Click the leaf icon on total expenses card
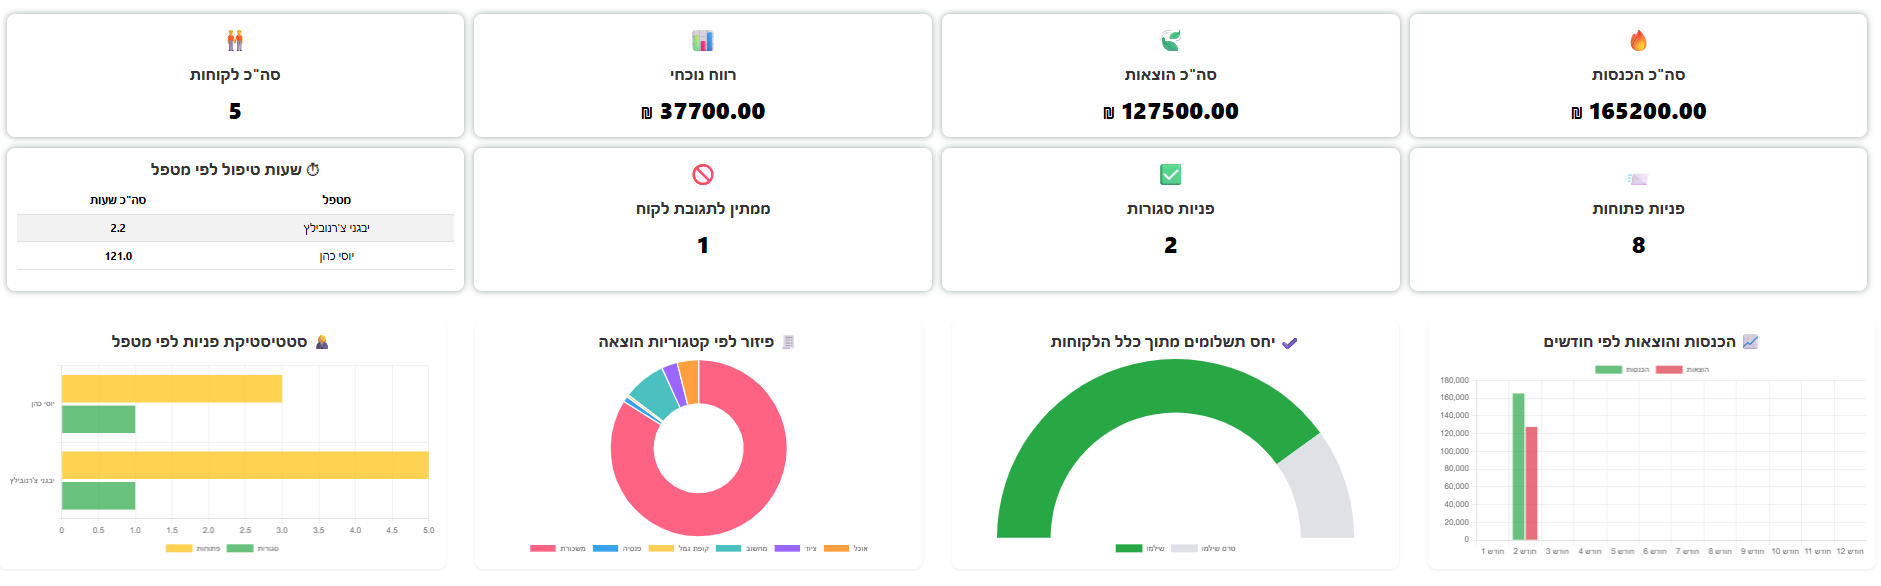This screenshot has height=586, width=1881. click(1170, 41)
